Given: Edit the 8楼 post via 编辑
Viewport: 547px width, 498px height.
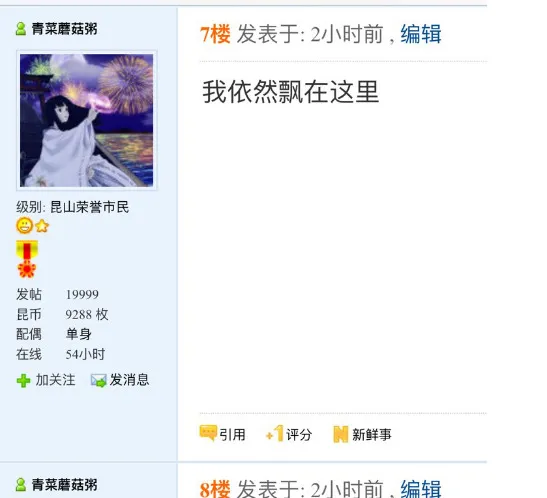Looking at the screenshot, I should (x=421, y=489).
